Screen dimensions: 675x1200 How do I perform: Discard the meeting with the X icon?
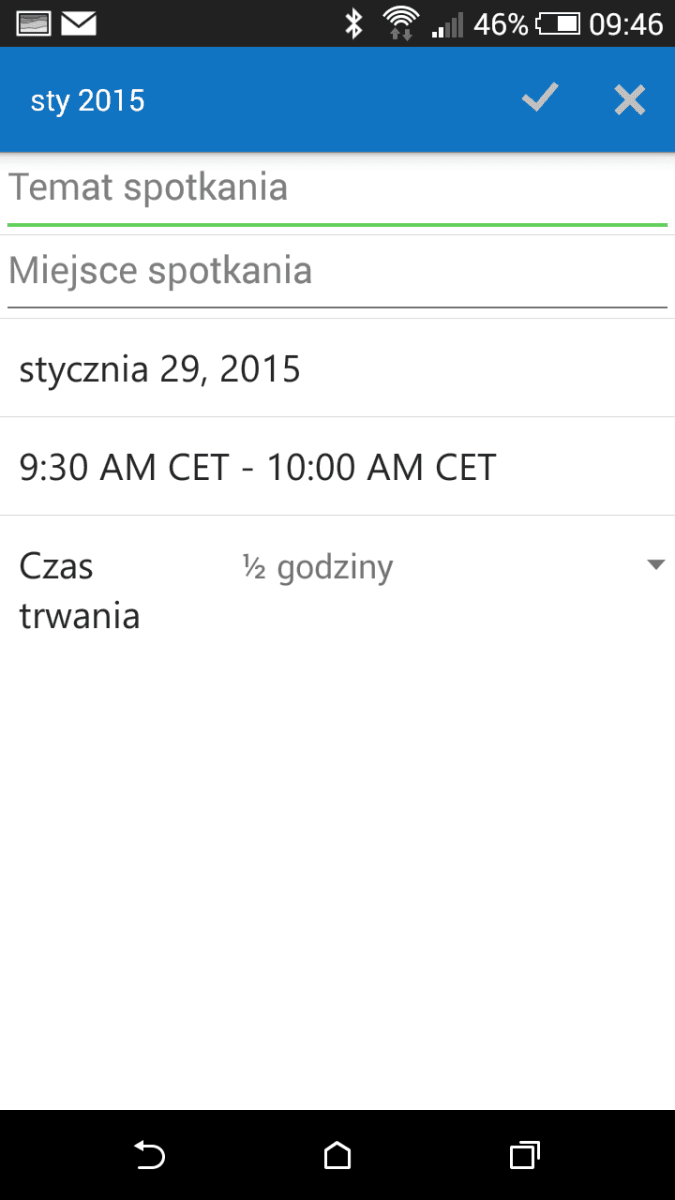point(629,99)
